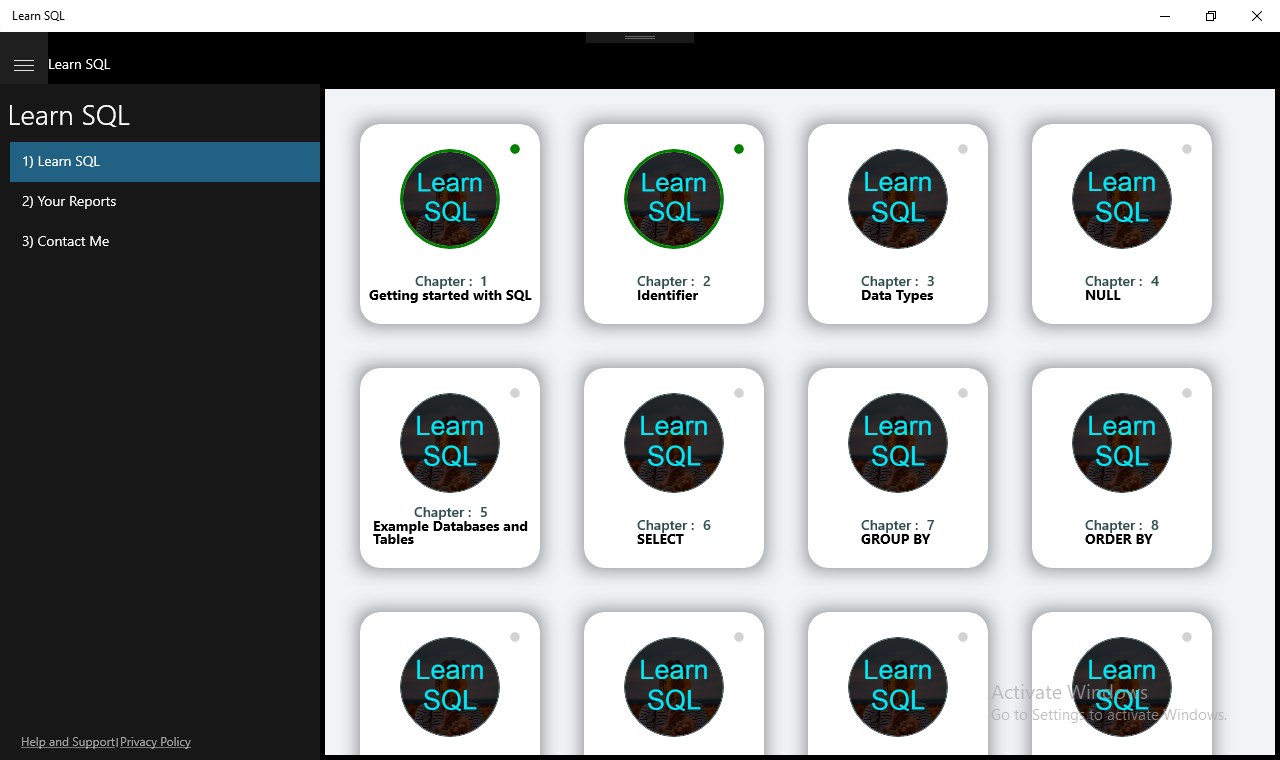
Task: Click the Learn SQL logo on Chapter 8 ORDER BY
Action: click(x=1121, y=442)
